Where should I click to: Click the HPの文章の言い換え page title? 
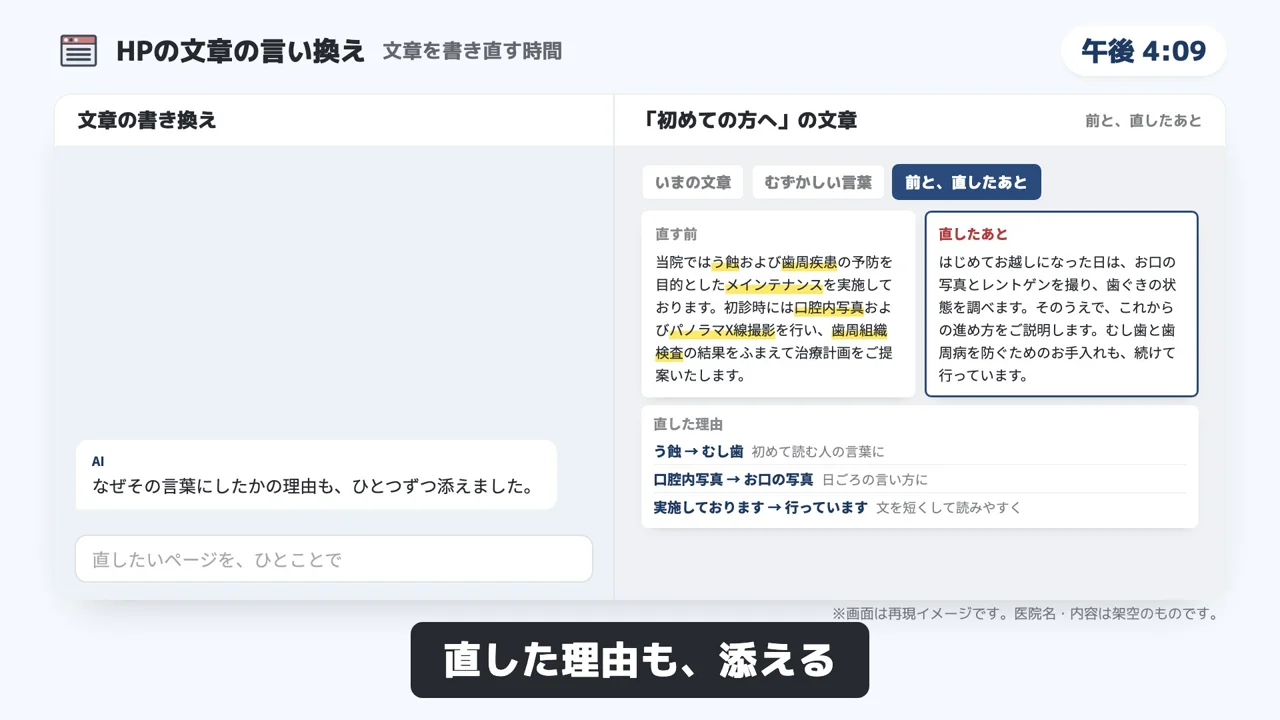(241, 51)
